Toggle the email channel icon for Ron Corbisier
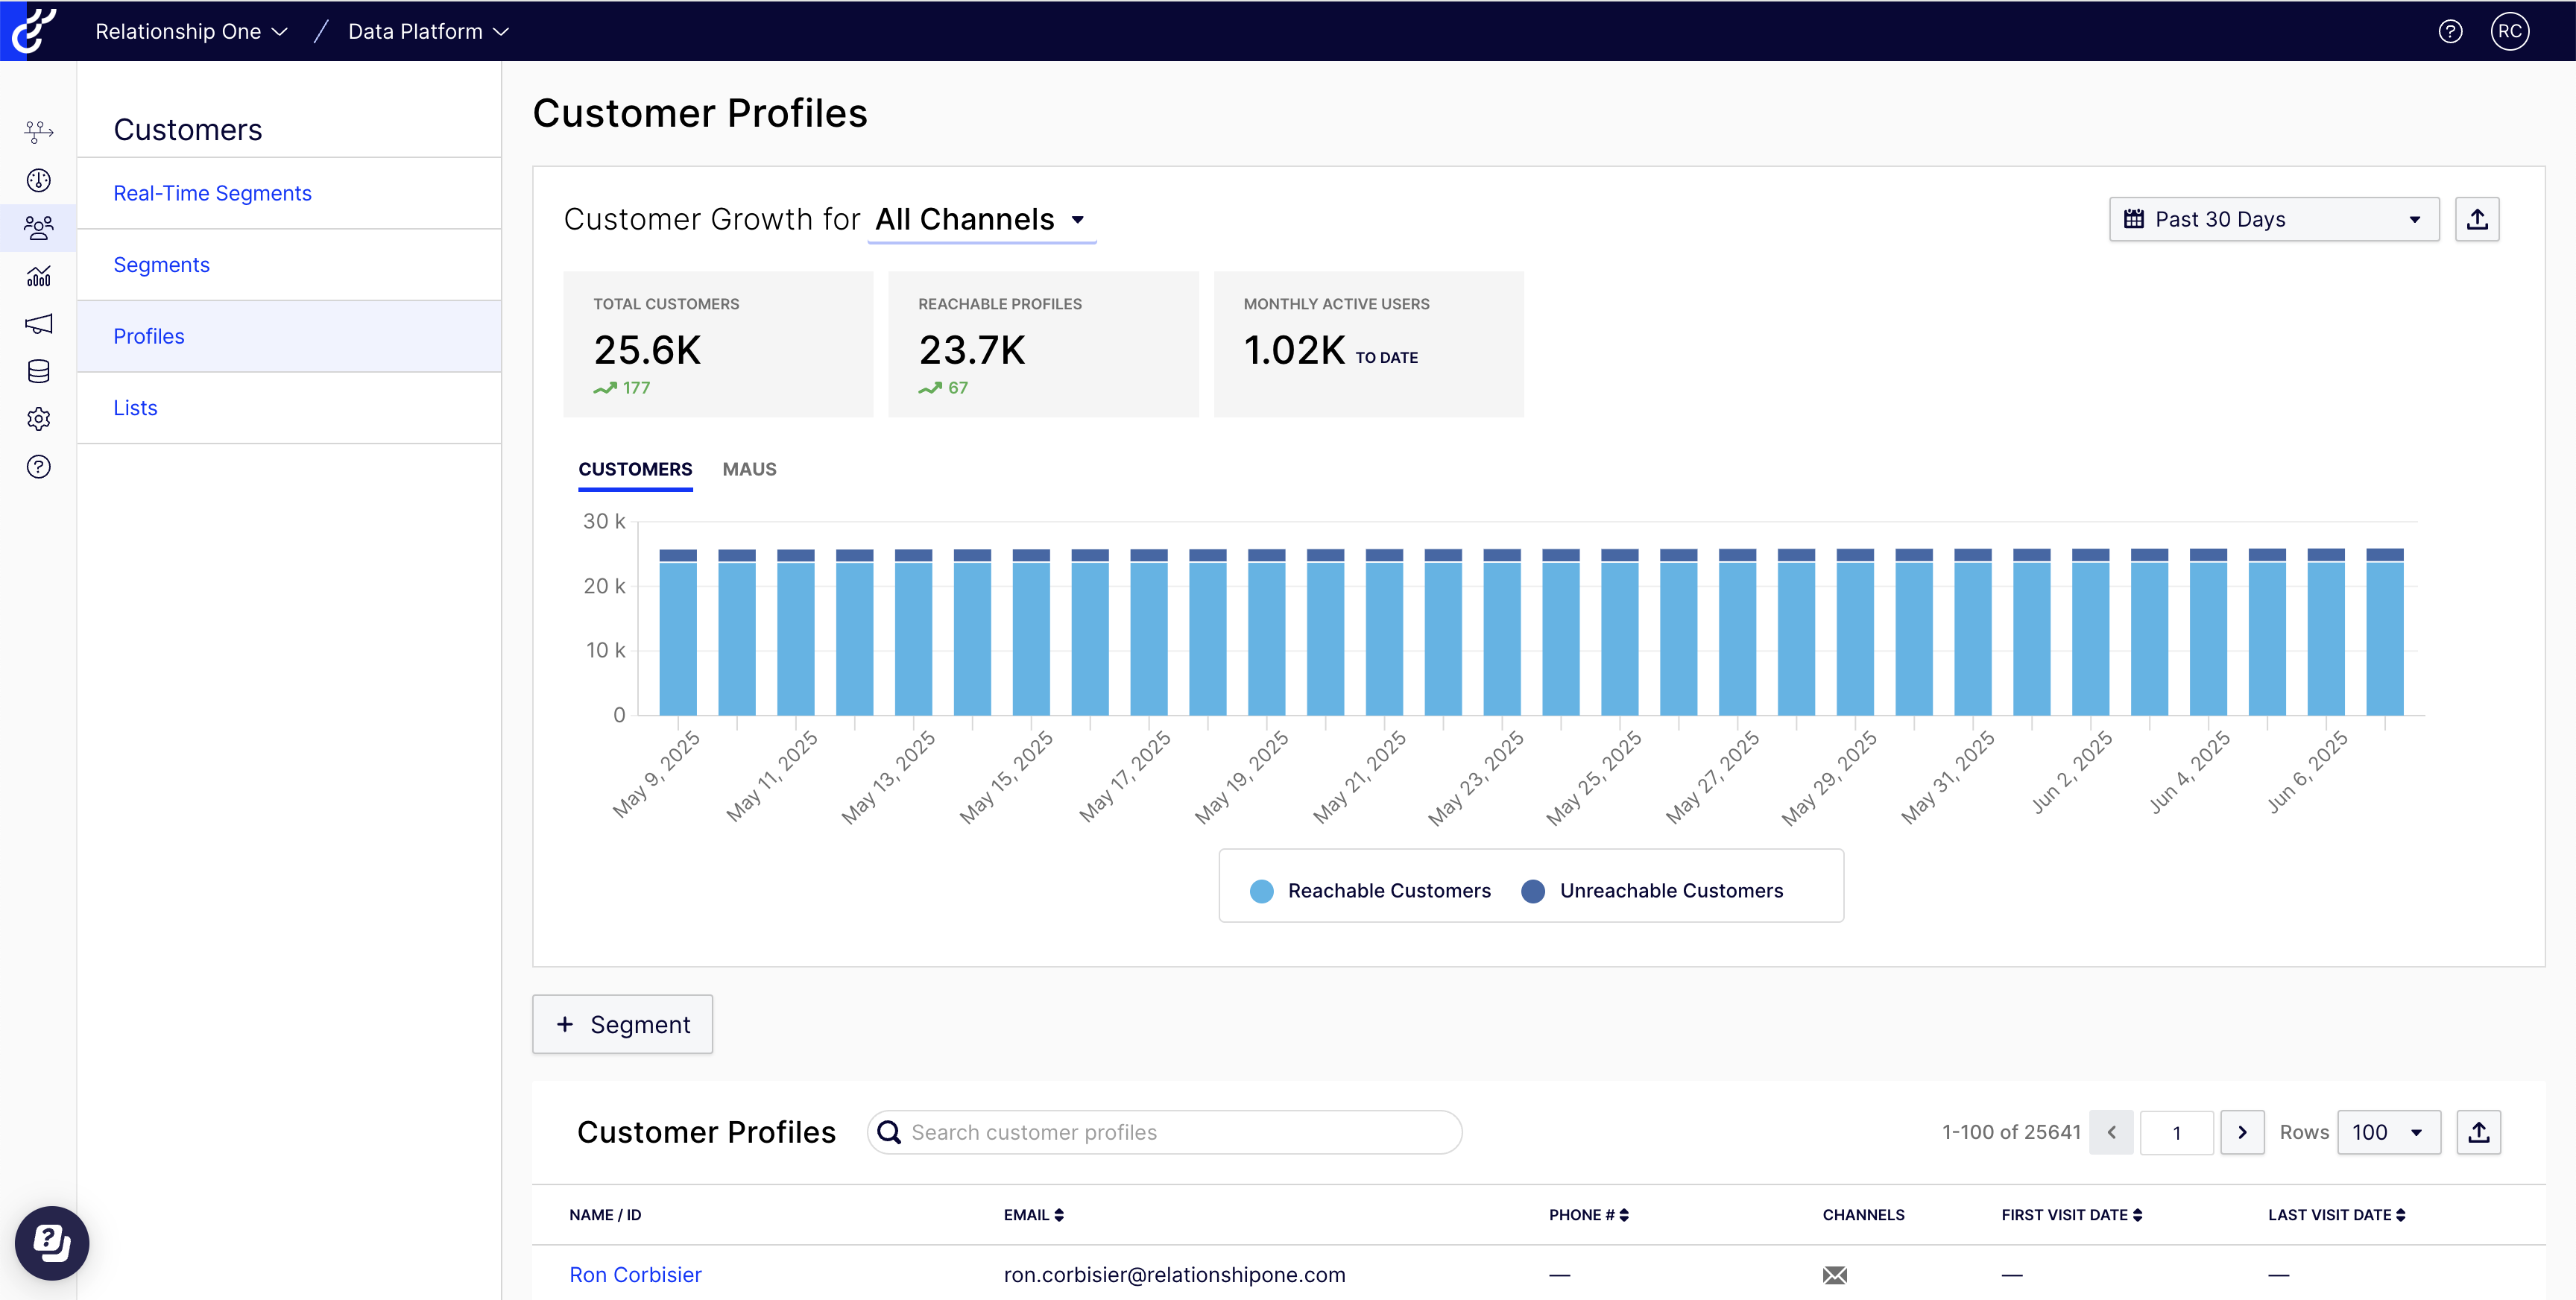The width and height of the screenshot is (2576, 1300). [x=1834, y=1275]
